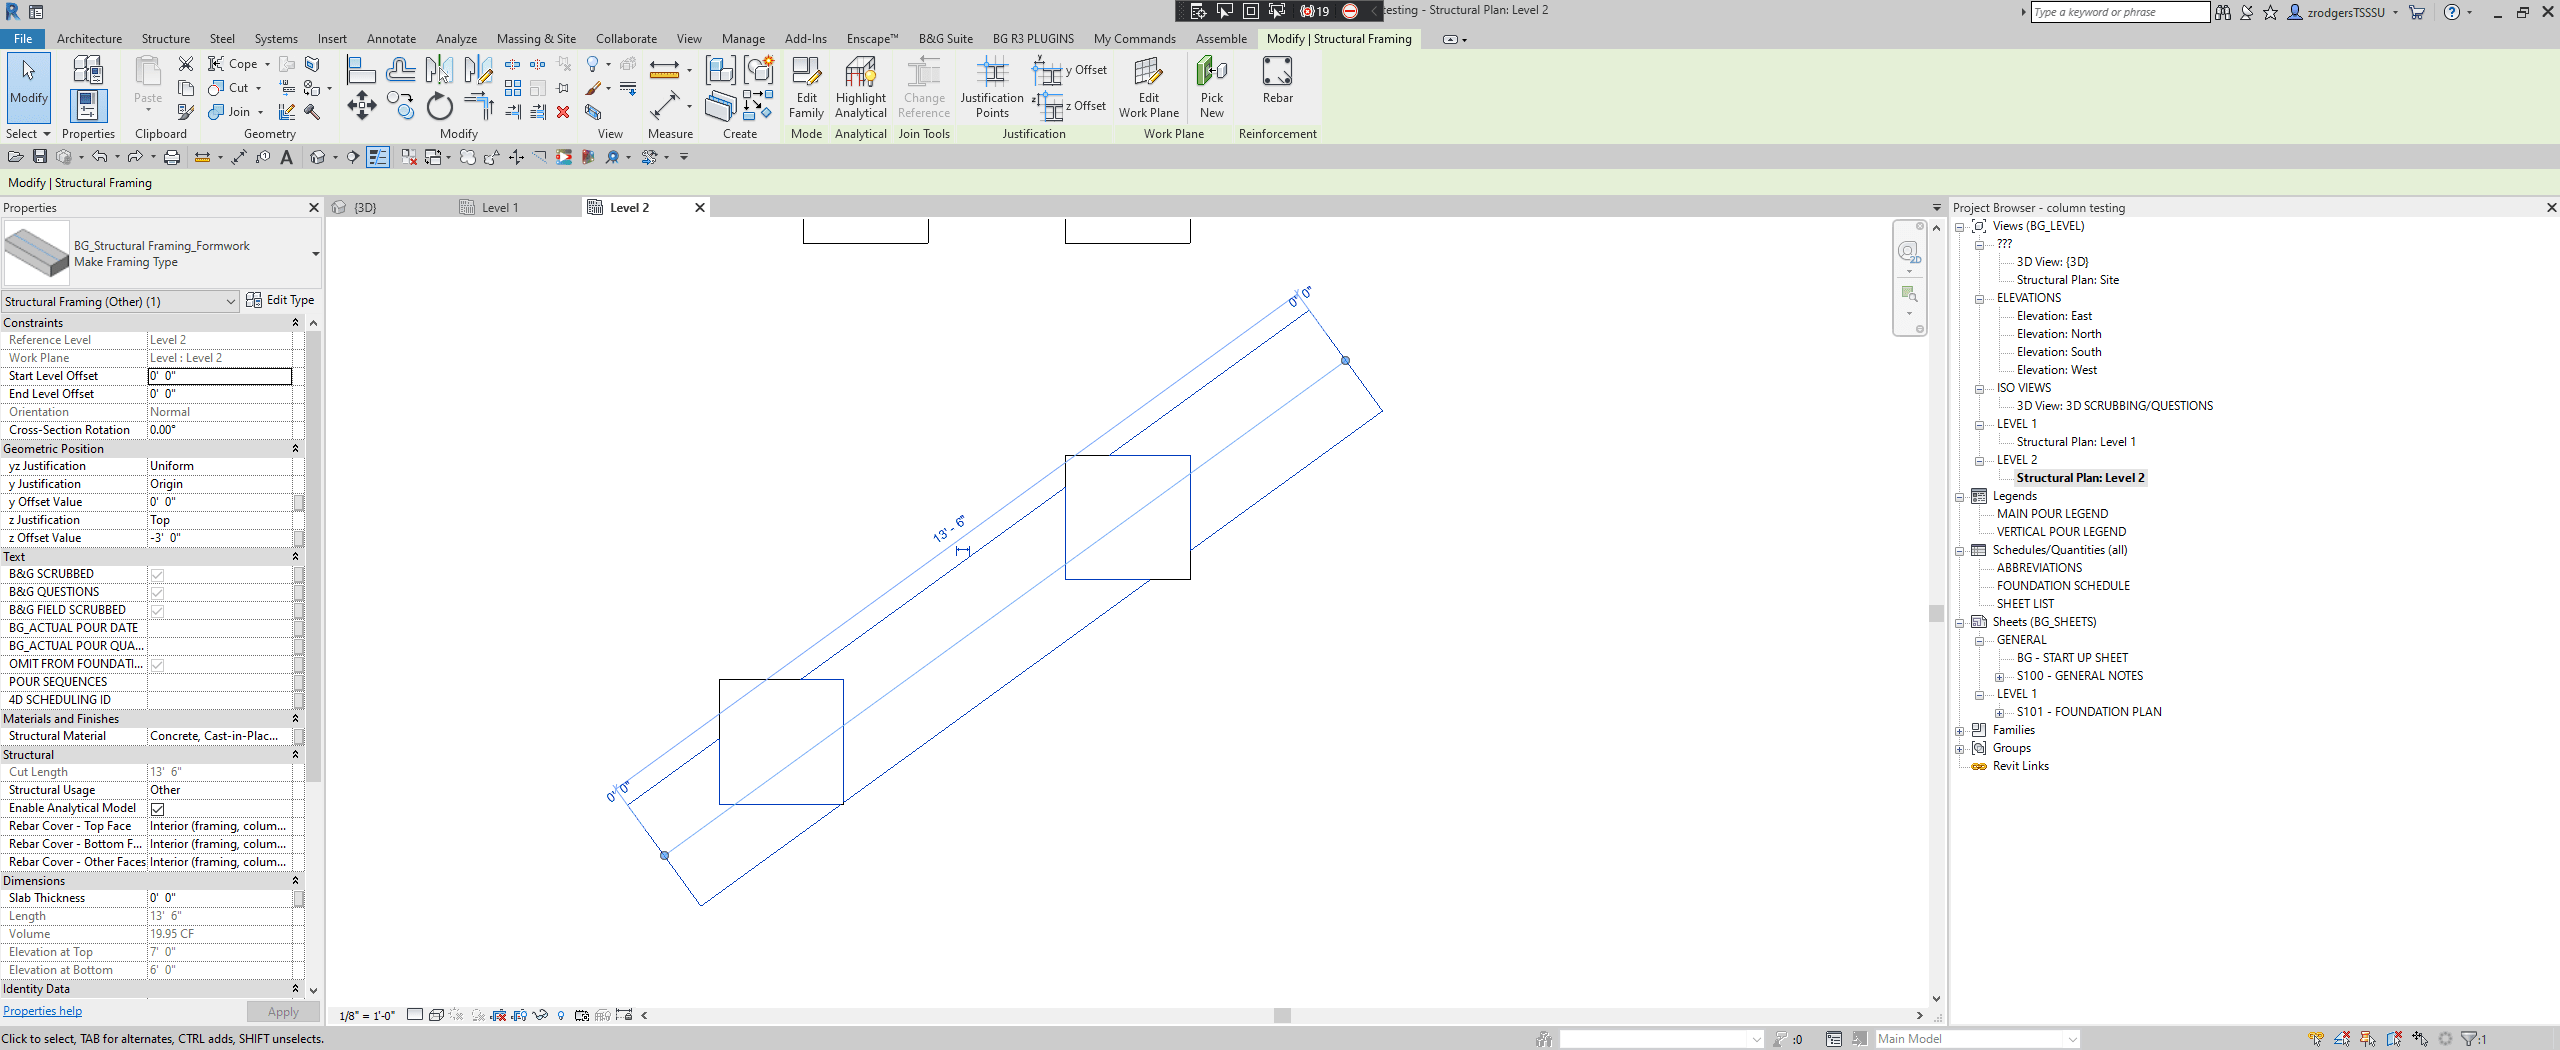Expand Families in the Project Browser
Screen dimensions: 2560x1050
pyautogui.click(x=1960, y=730)
